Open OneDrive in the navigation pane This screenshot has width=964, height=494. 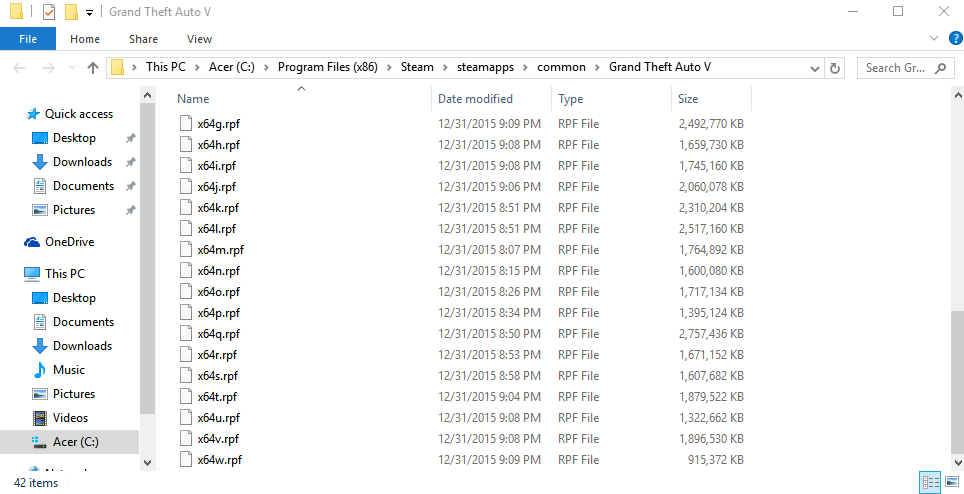click(69, 241)
